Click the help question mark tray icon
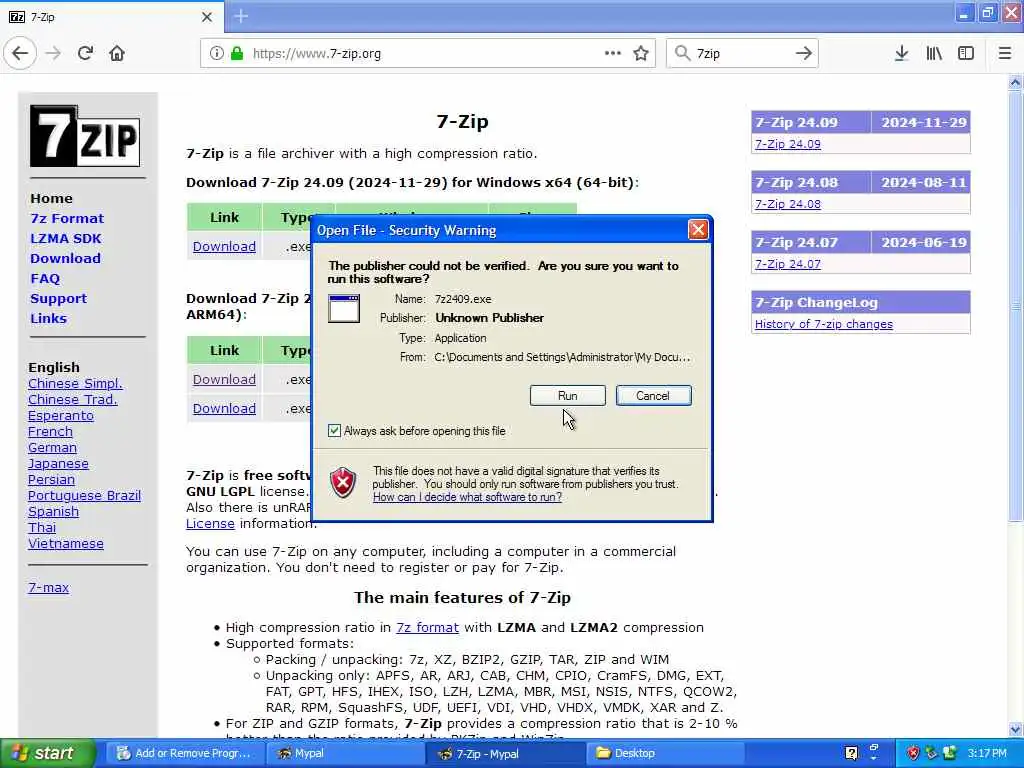This screenshot has width=1024, height=768. pos(852,753)
